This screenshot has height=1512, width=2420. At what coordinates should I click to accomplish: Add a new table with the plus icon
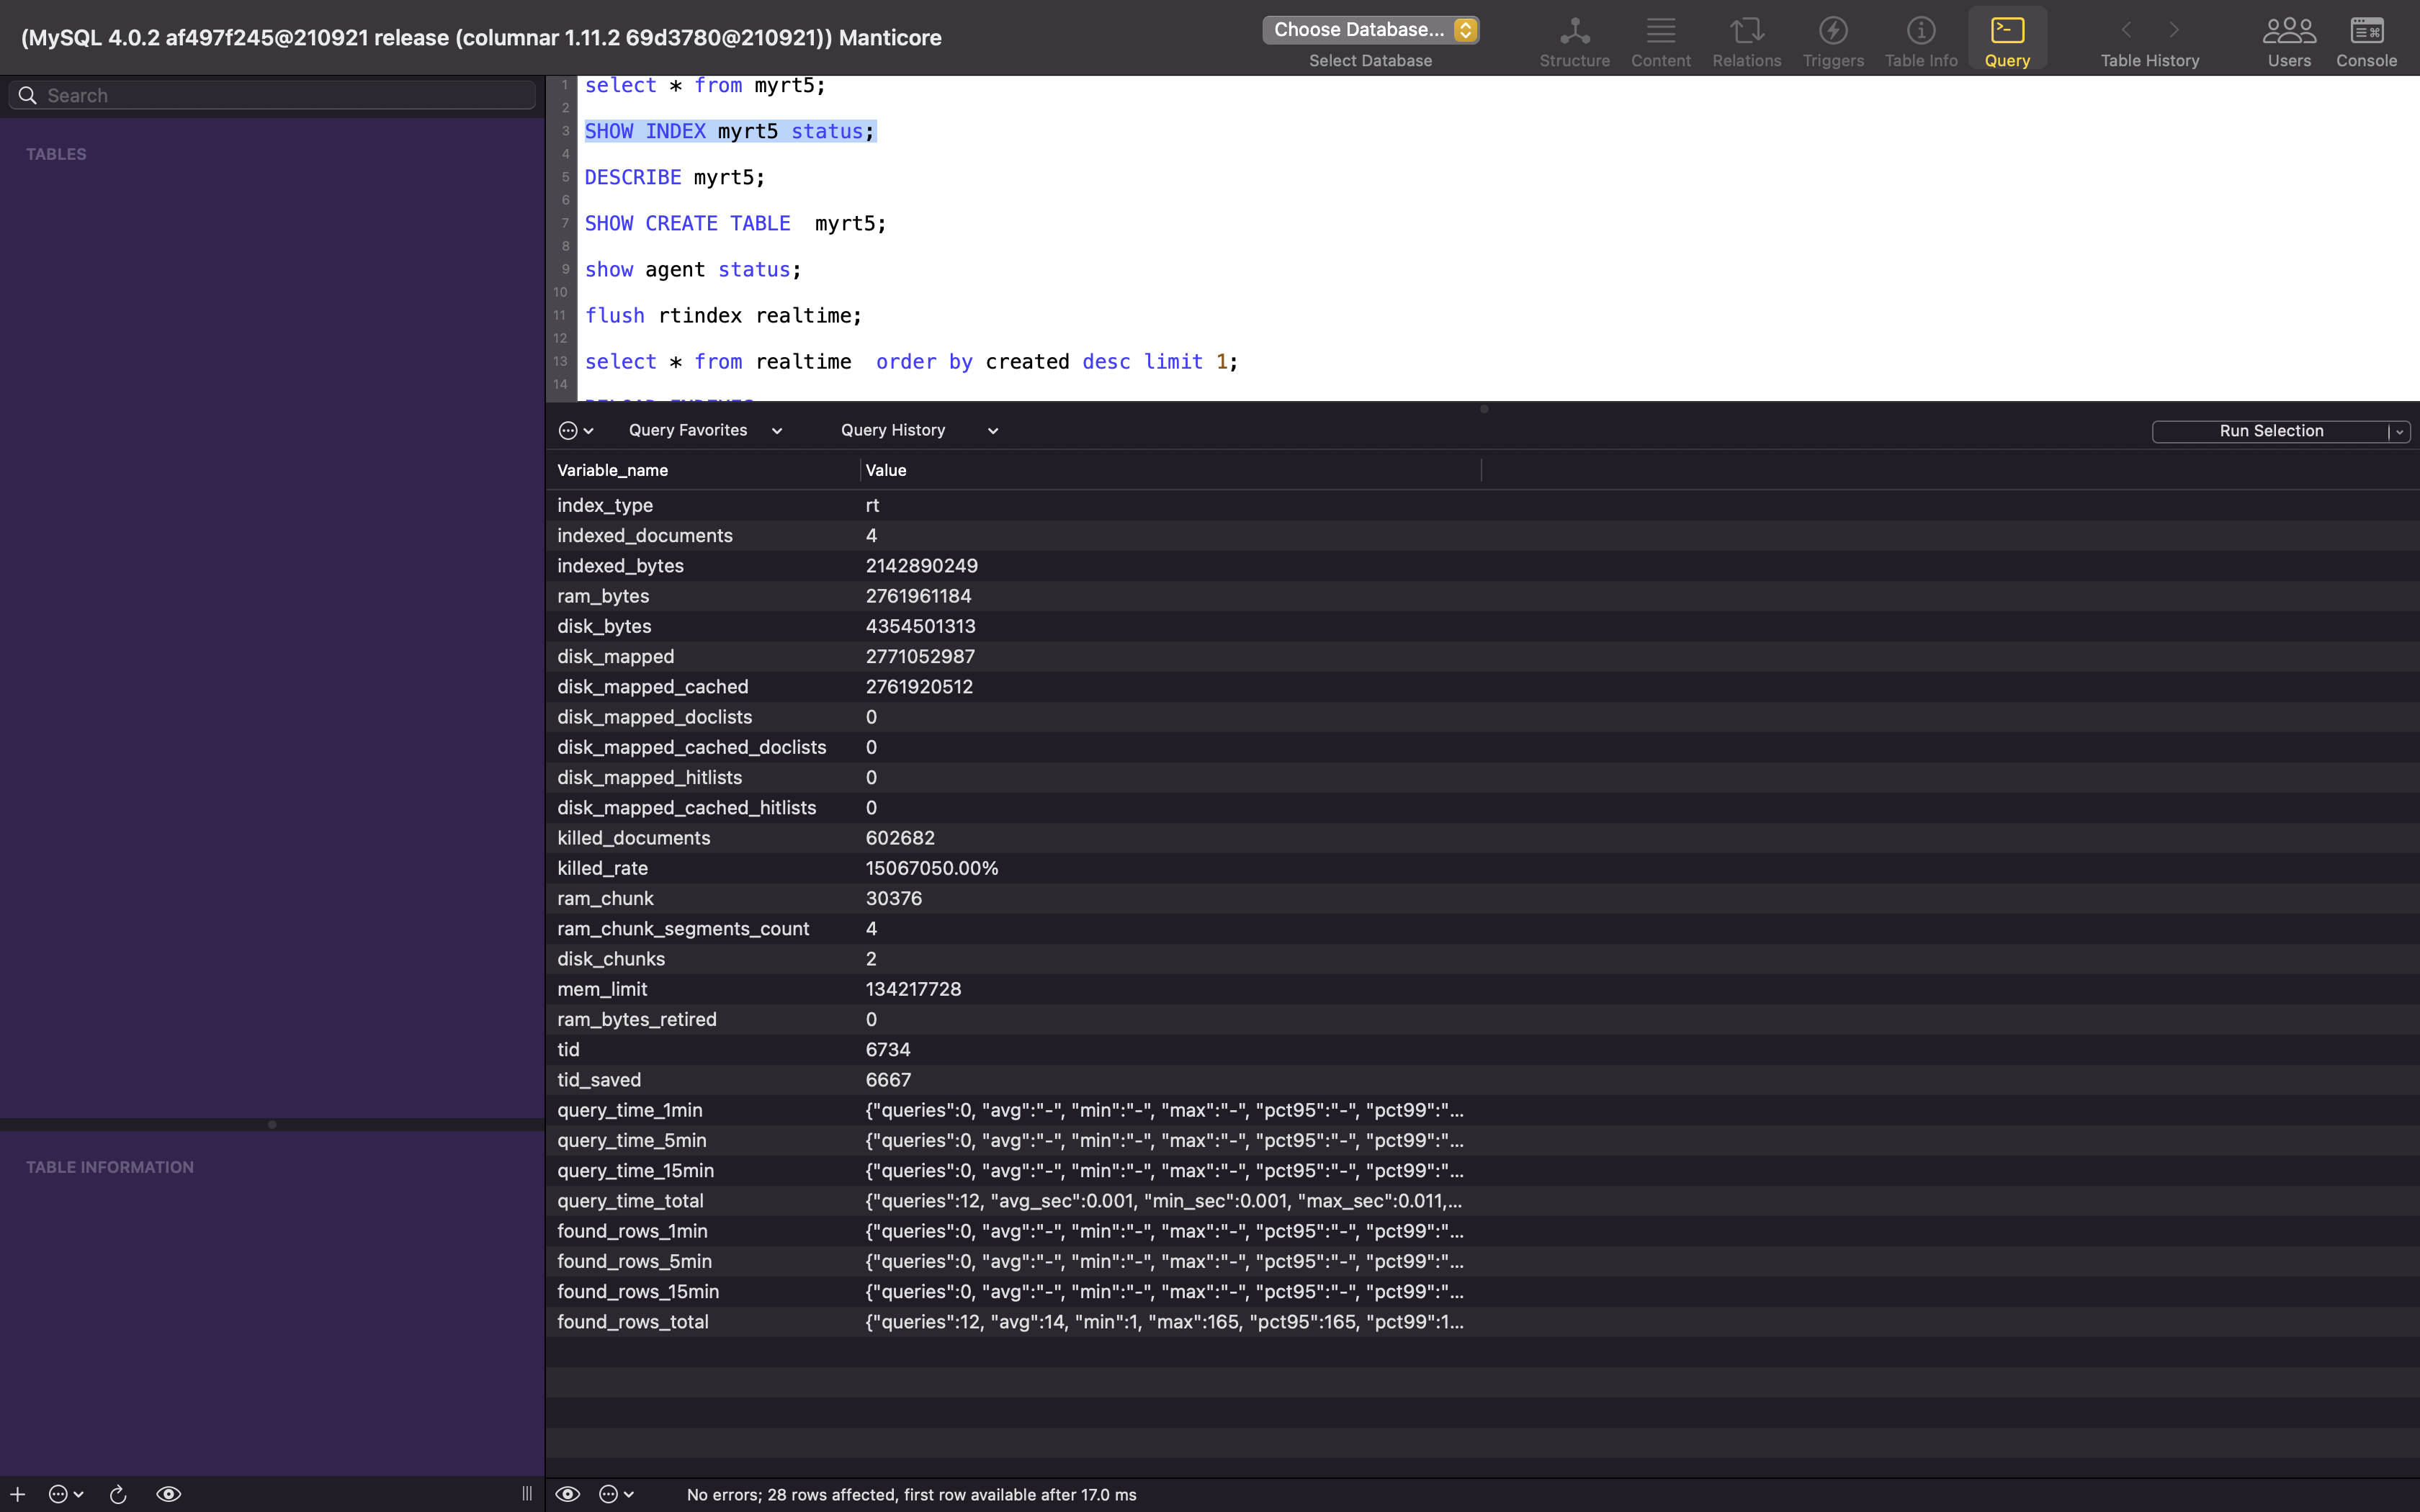tap(17, 1494)
